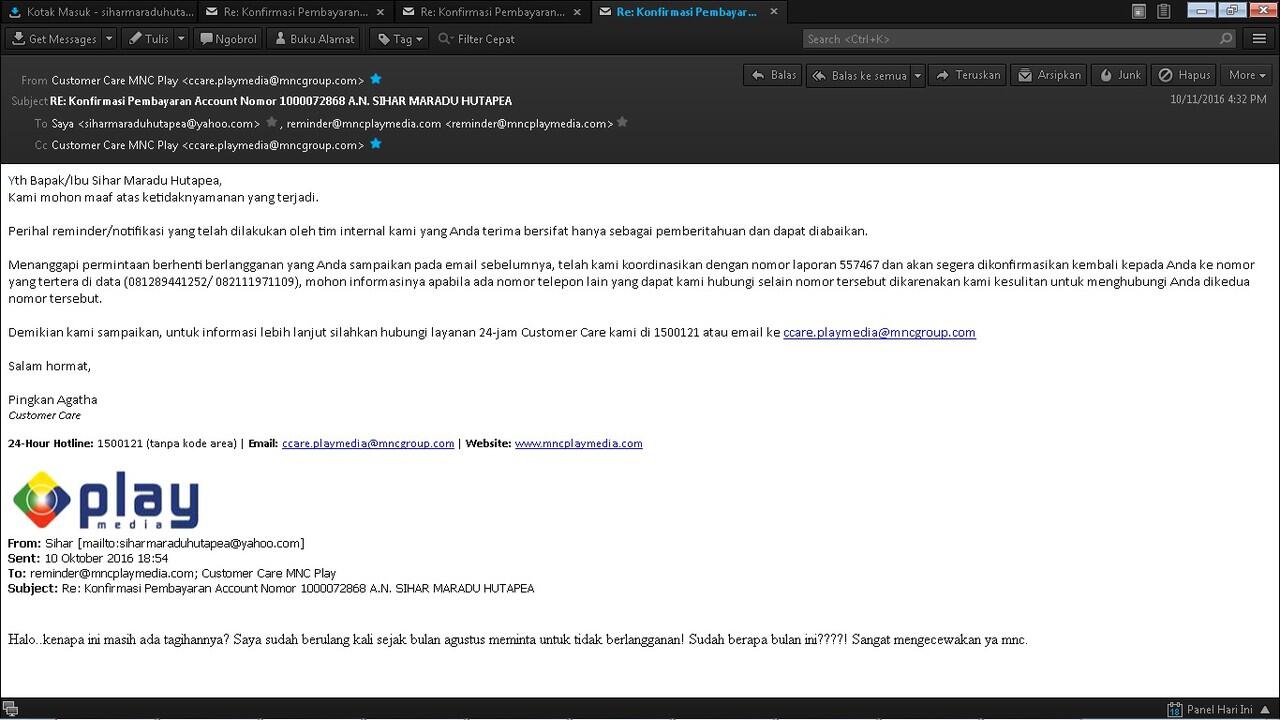Toggle the star next to reminder@mncplaymedia.com

pyautogui.click(x=622, y=122)
